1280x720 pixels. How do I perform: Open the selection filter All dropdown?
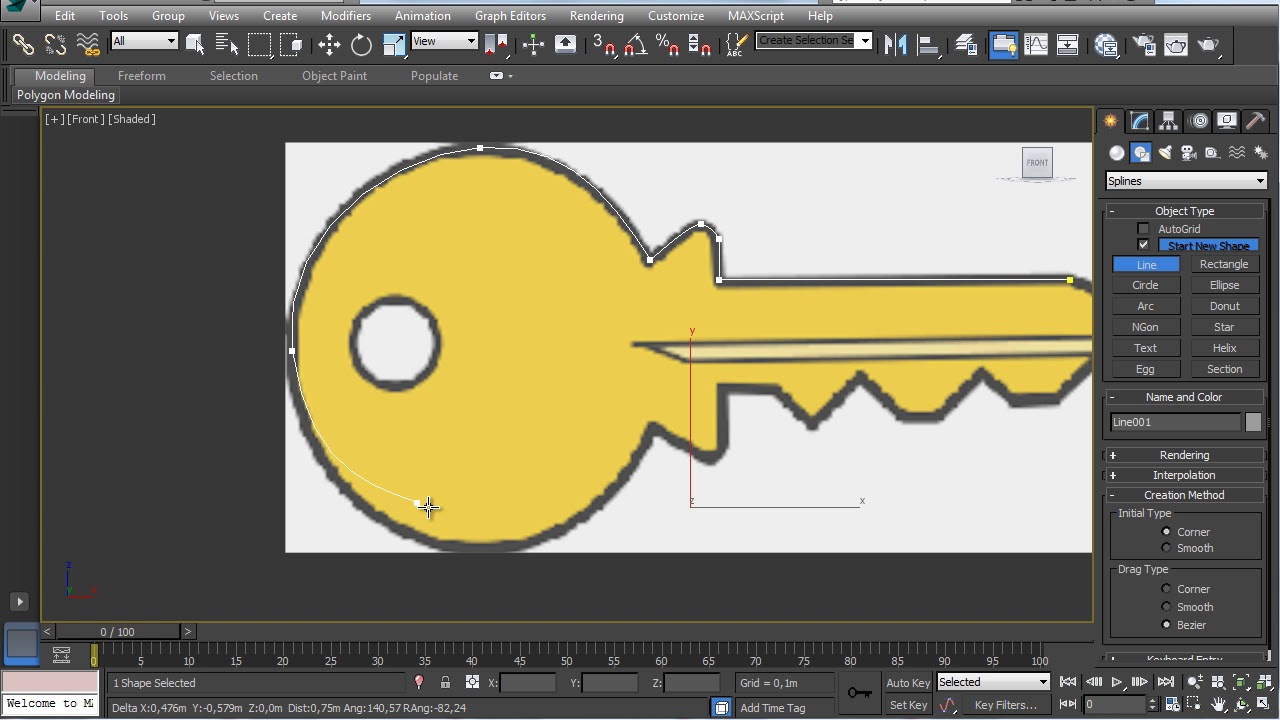coord(144,41)
